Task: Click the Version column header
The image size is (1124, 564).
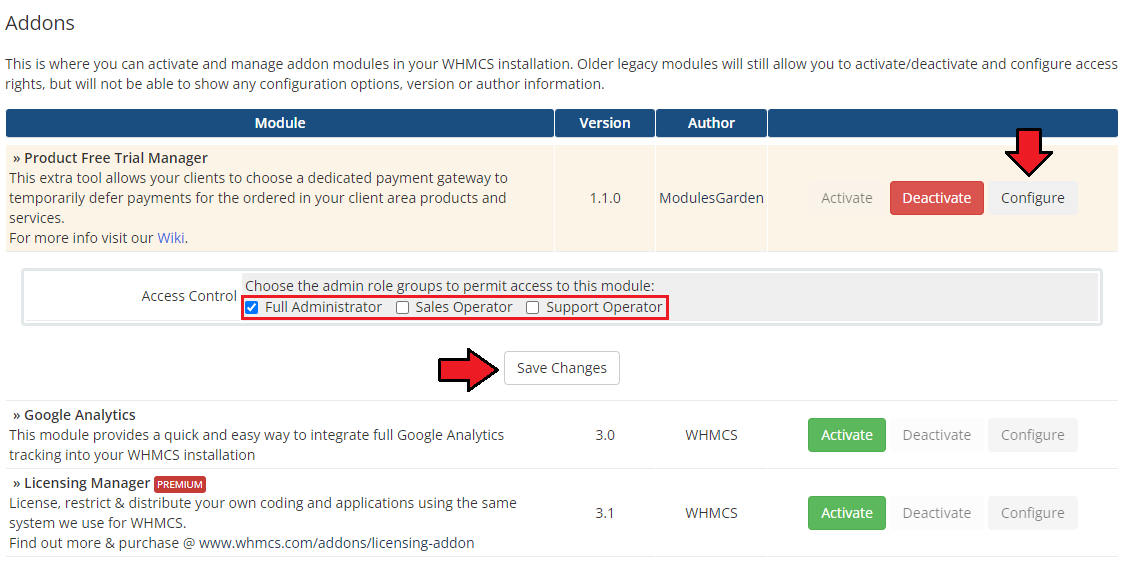Action: 604,123
